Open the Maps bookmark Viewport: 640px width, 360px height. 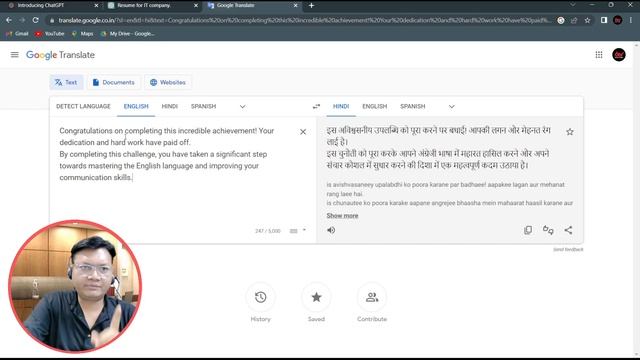coord(82,34)
